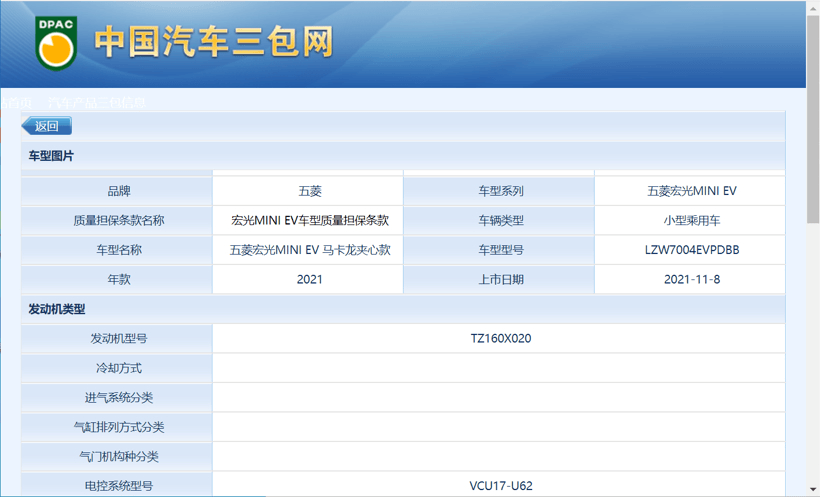Select the TZ160X020 engine model value
The image size is (820, 497).
point(499,338)
